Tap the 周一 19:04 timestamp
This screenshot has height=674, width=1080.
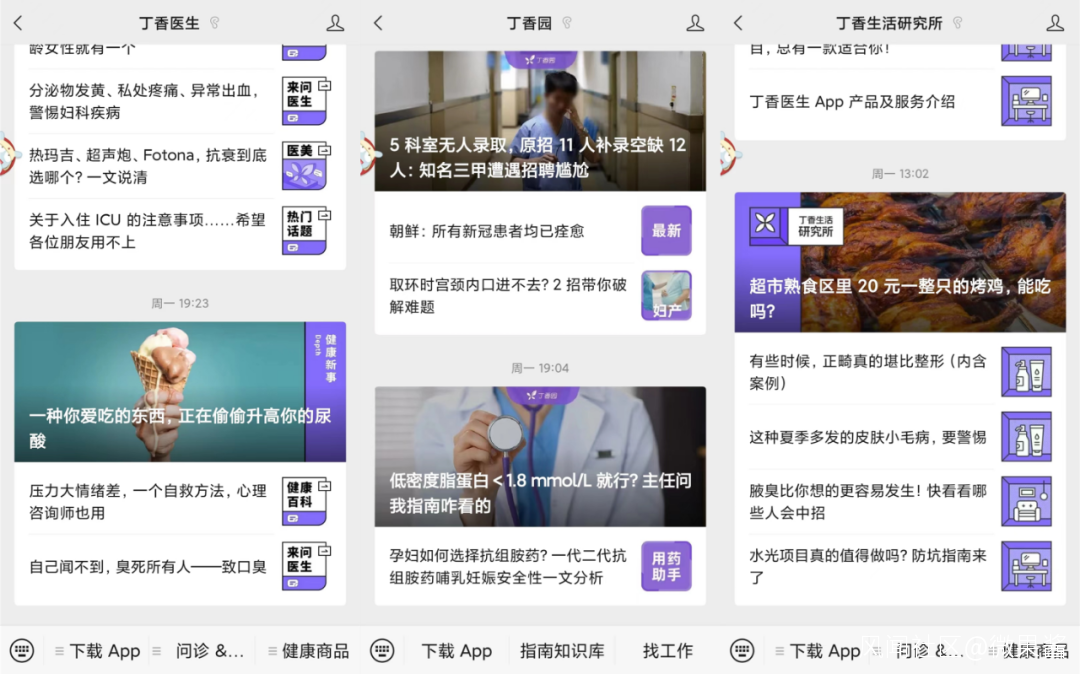pos(540,368)
